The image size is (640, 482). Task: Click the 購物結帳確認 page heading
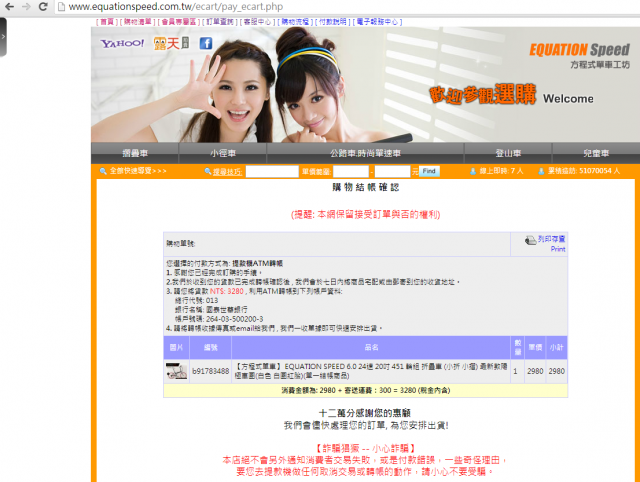click(x=365, y=187)
